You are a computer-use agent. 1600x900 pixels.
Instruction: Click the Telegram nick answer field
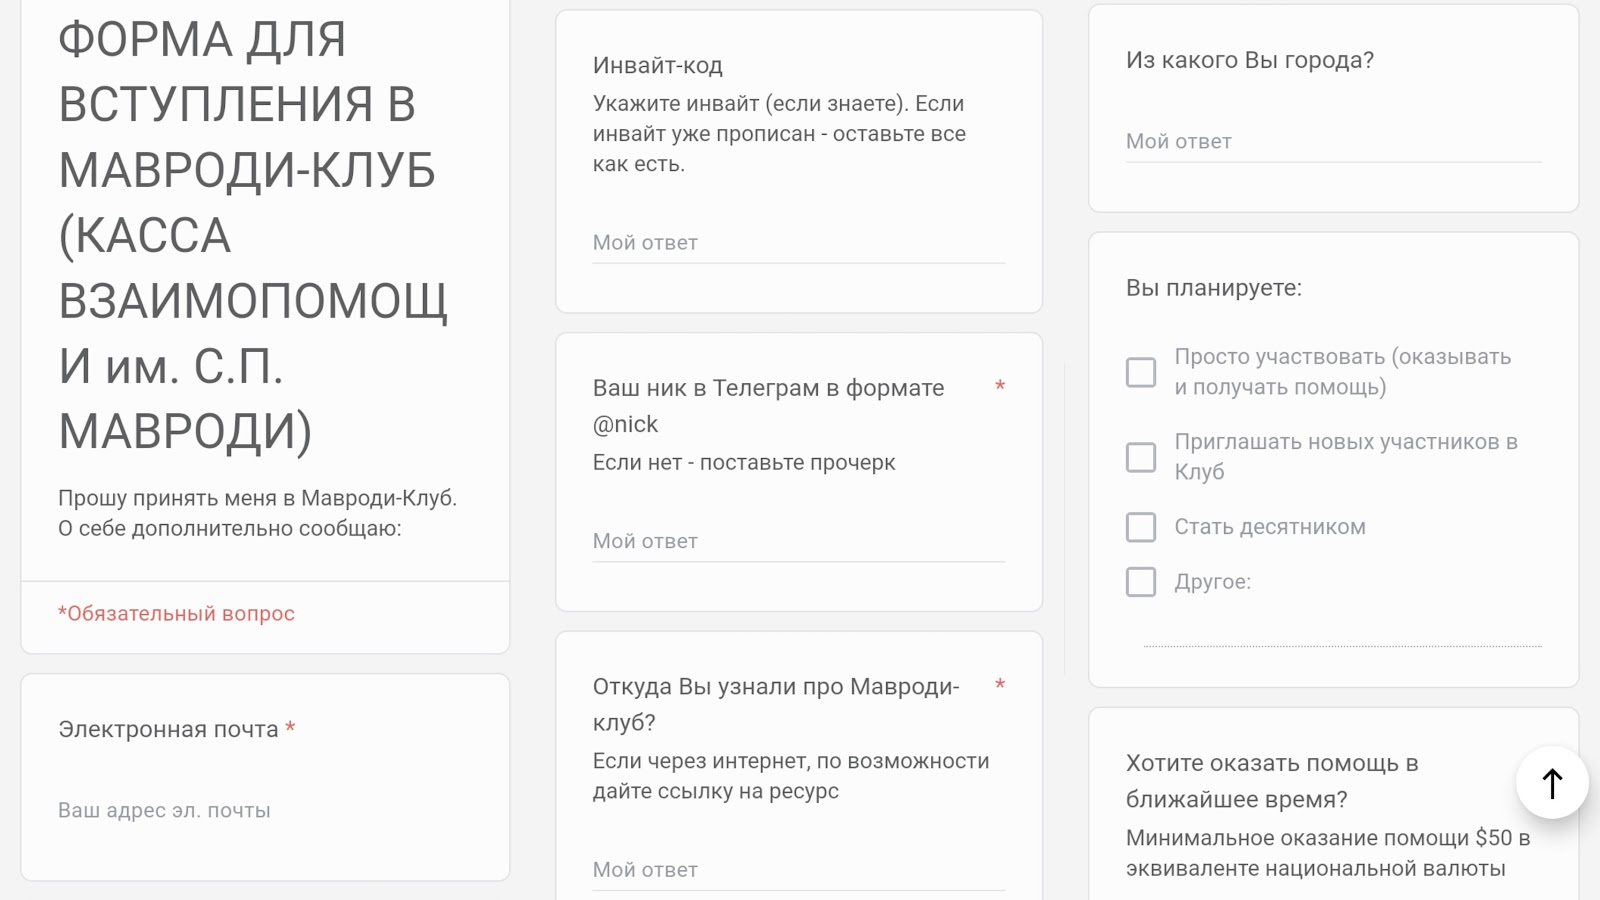(799, 541)
